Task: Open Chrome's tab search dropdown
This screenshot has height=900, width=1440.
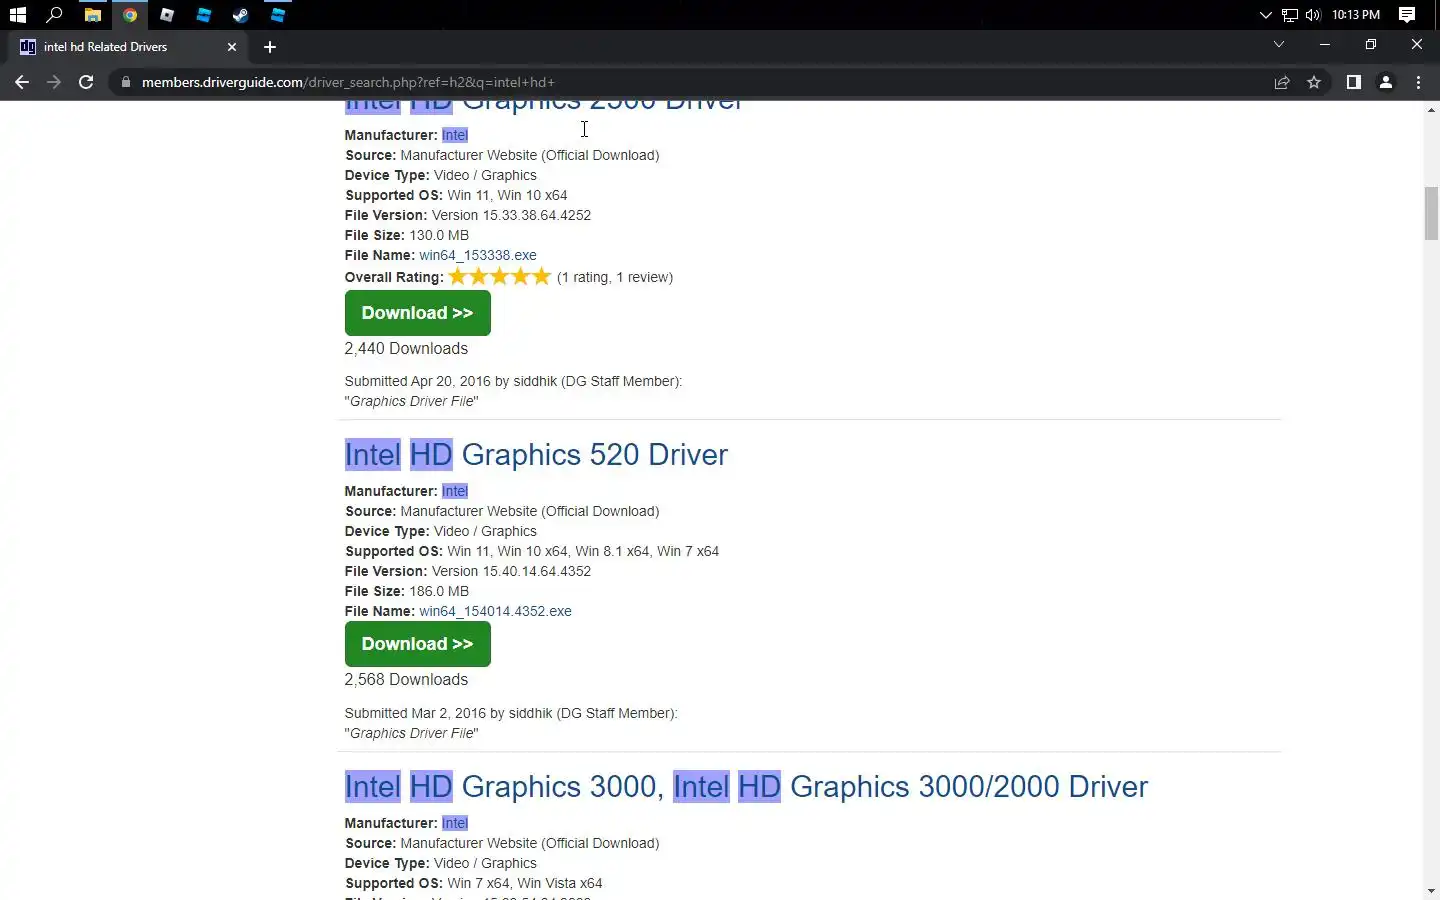Action: 1278,44
